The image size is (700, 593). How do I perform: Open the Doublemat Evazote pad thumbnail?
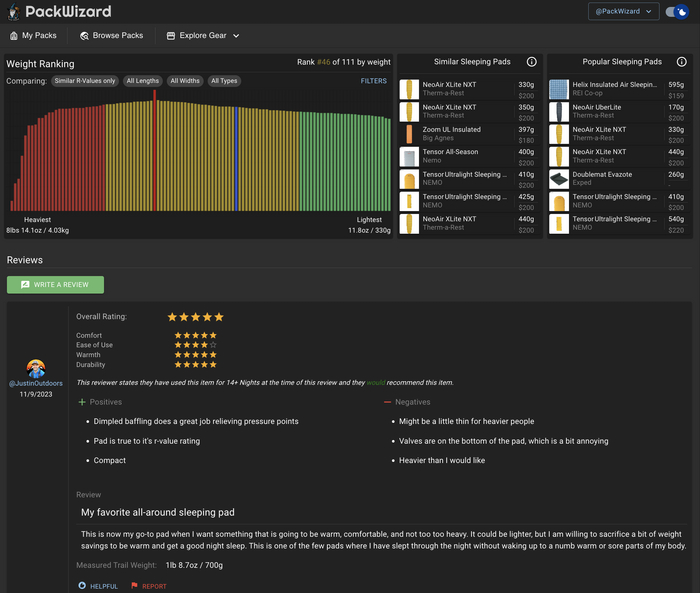(559, 179)
